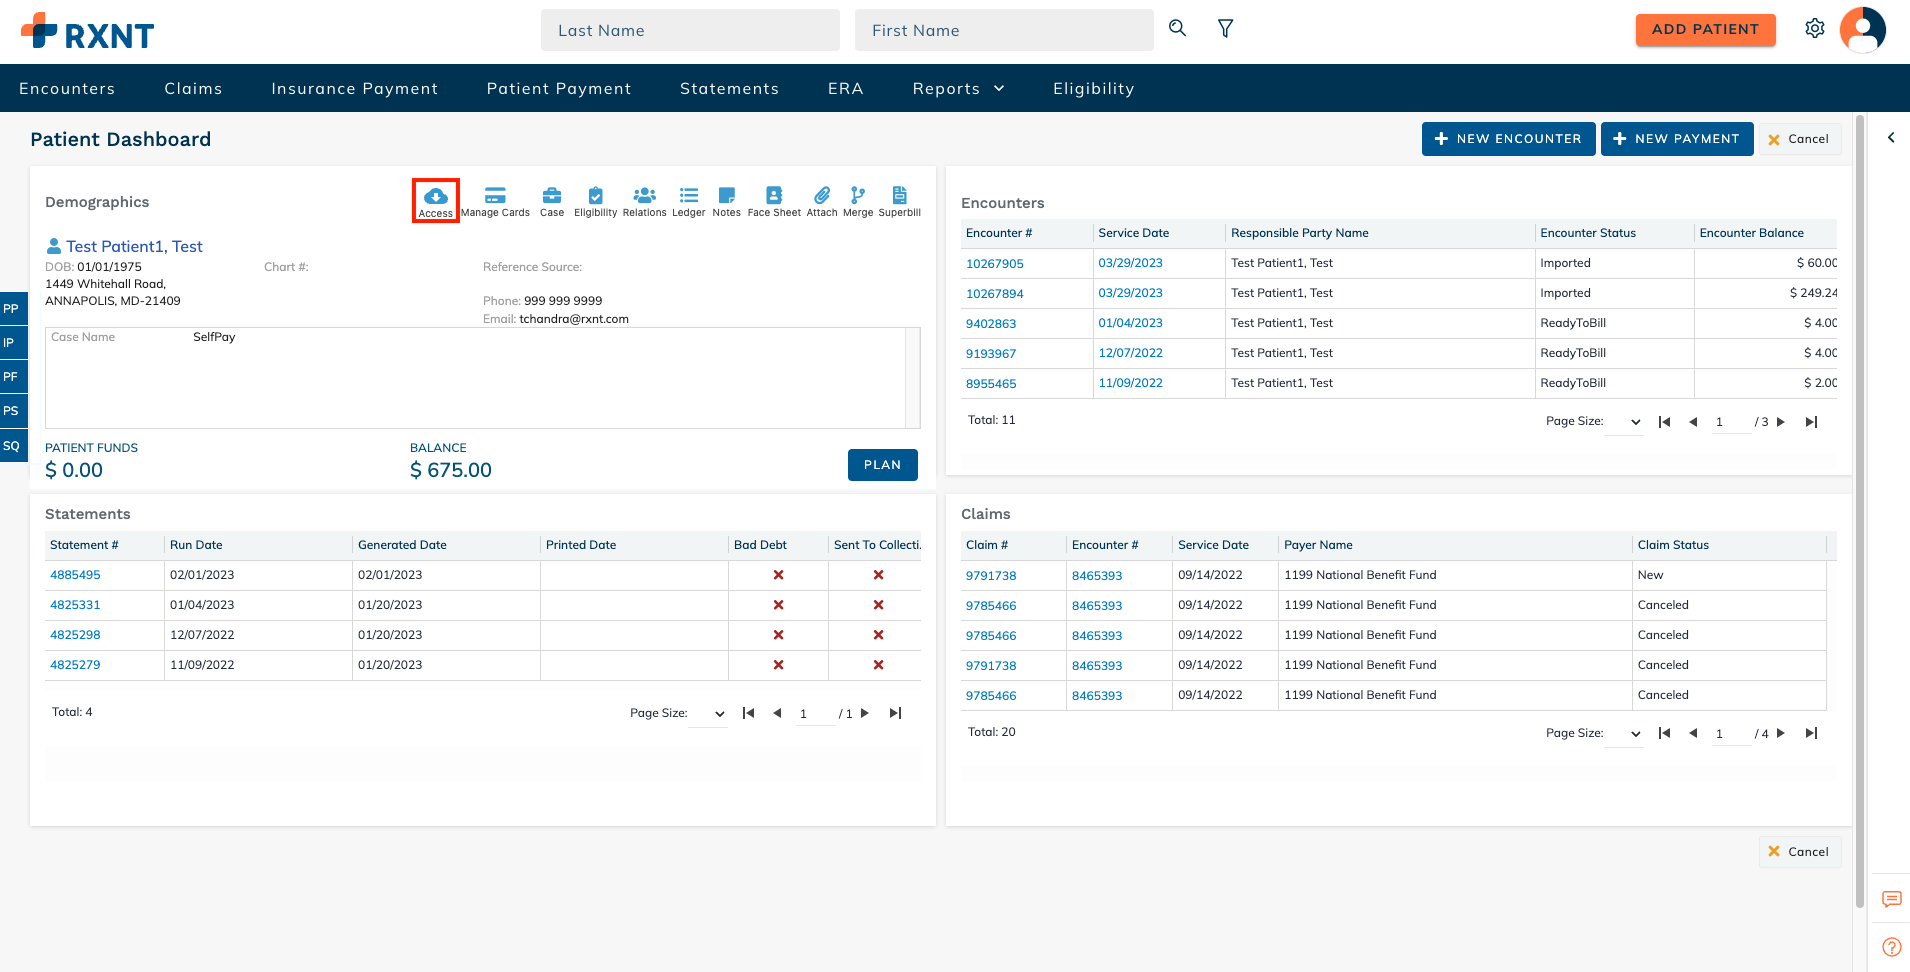This screenshot has height=972, width=1910.
Task: Go to the Claims menu
Action: pos(193,89)
